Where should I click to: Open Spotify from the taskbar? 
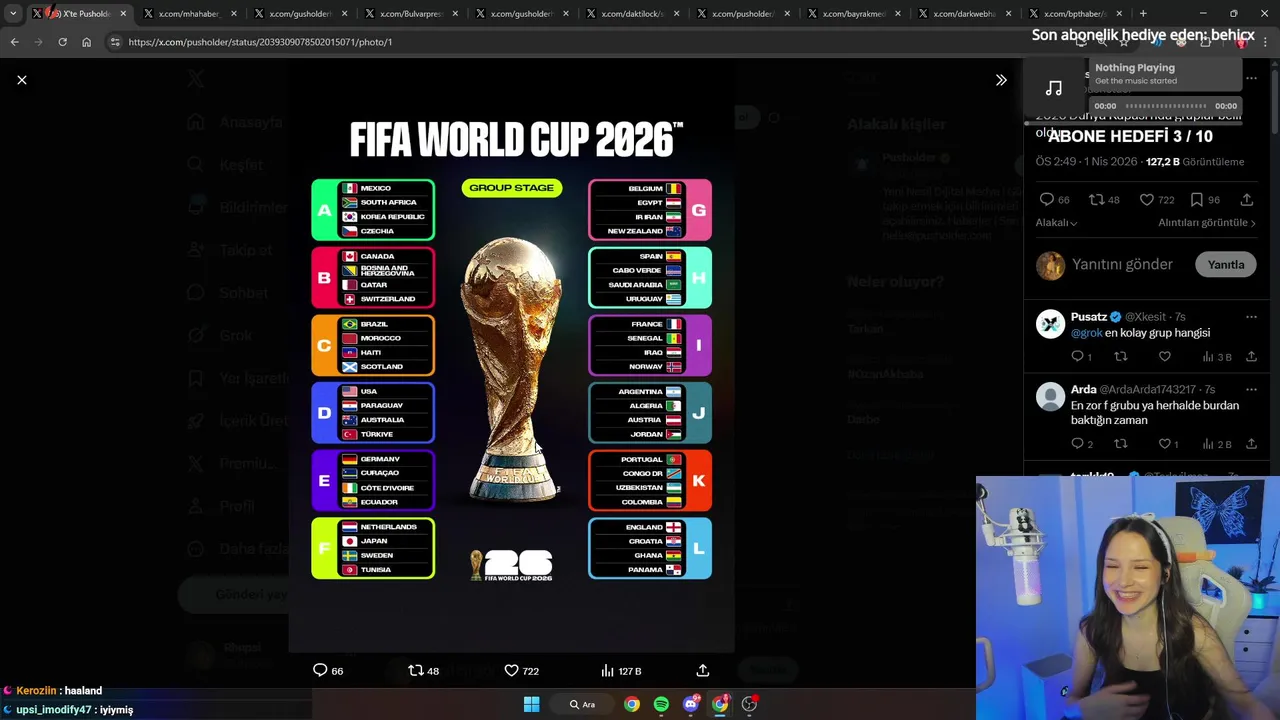[661, 704]
